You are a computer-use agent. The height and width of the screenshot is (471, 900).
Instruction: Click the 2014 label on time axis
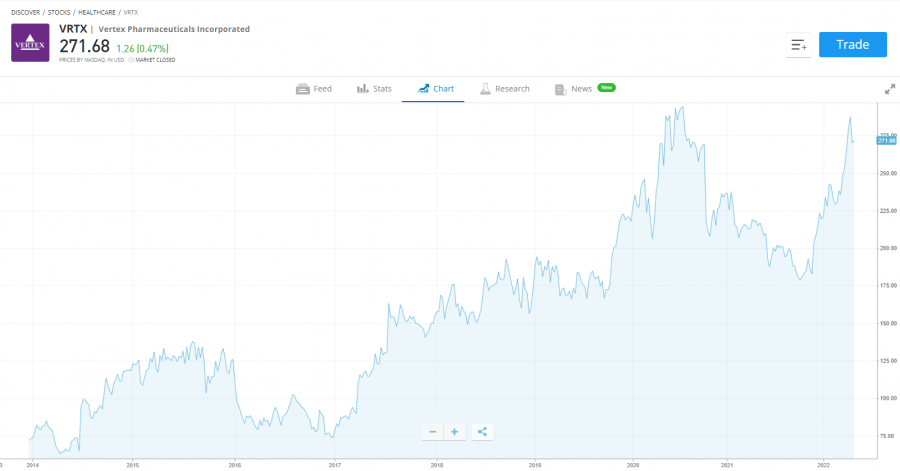[x=32, y=465]
